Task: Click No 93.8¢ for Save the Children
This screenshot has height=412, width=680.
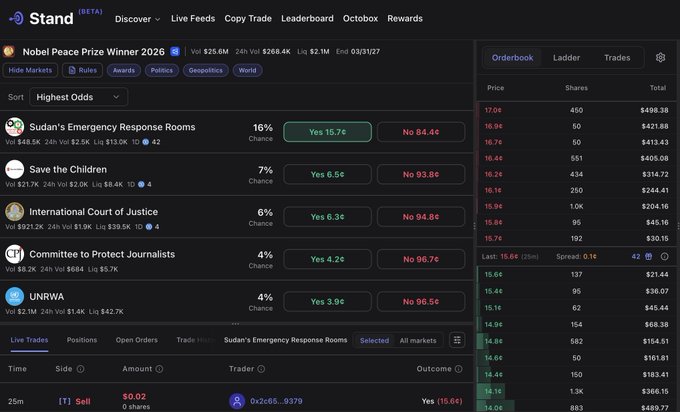Action: (421, 174)
